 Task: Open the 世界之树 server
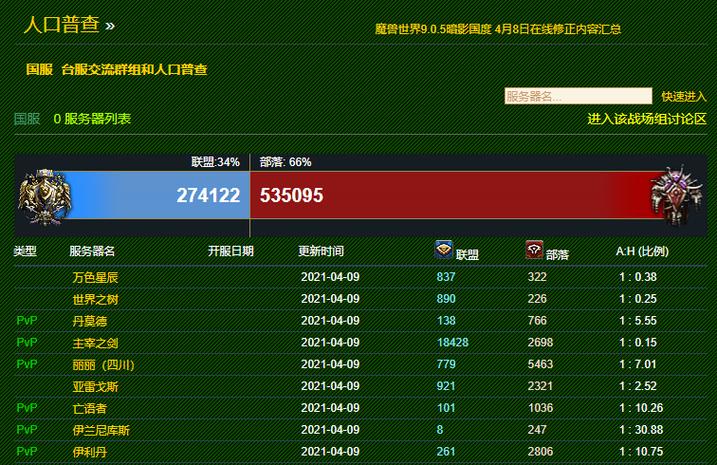[95, 299]
